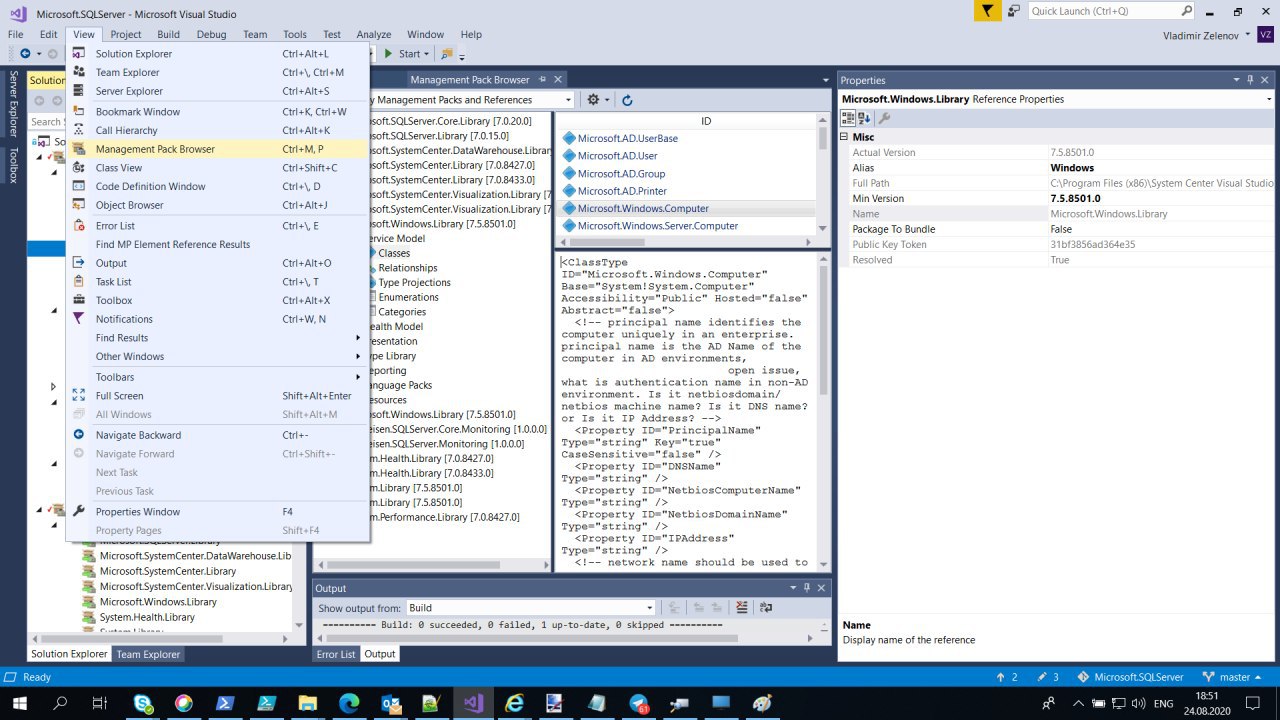The height and width of the screenshot is (720, 1280).
Task: Expand the Find Results submenu
Action: tap(217, 338)
